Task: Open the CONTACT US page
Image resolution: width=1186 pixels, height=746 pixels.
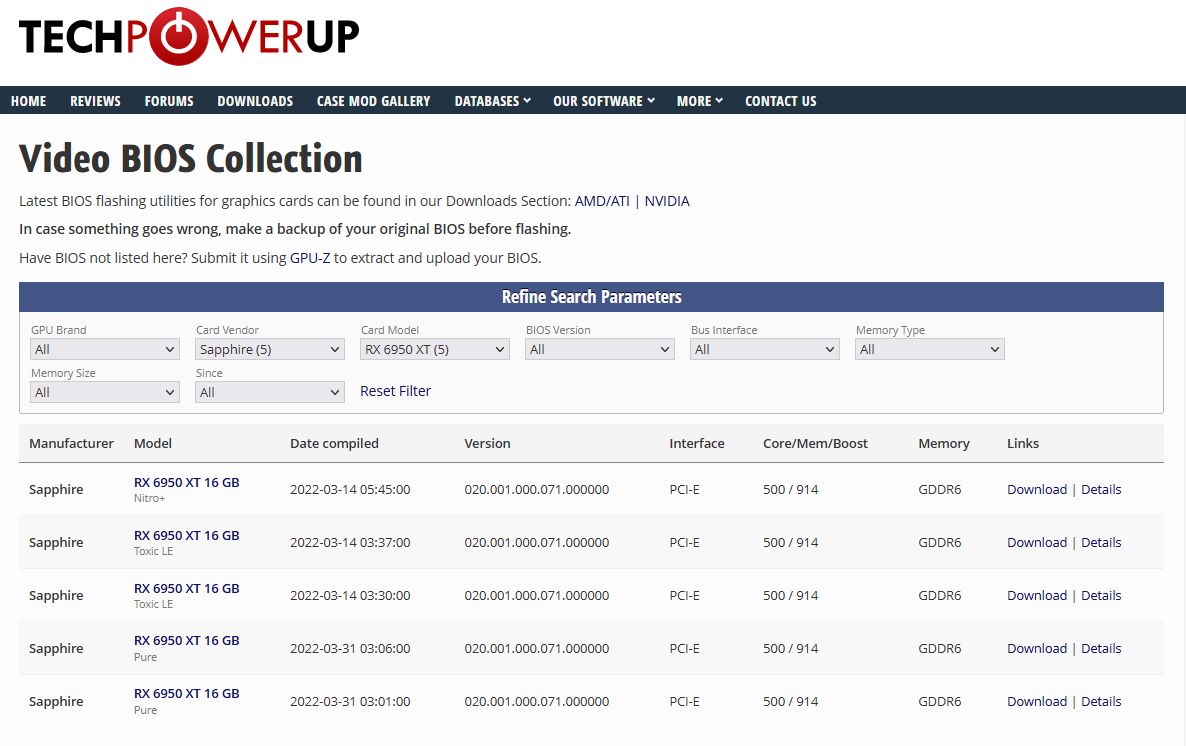Action: click(781, 101)
